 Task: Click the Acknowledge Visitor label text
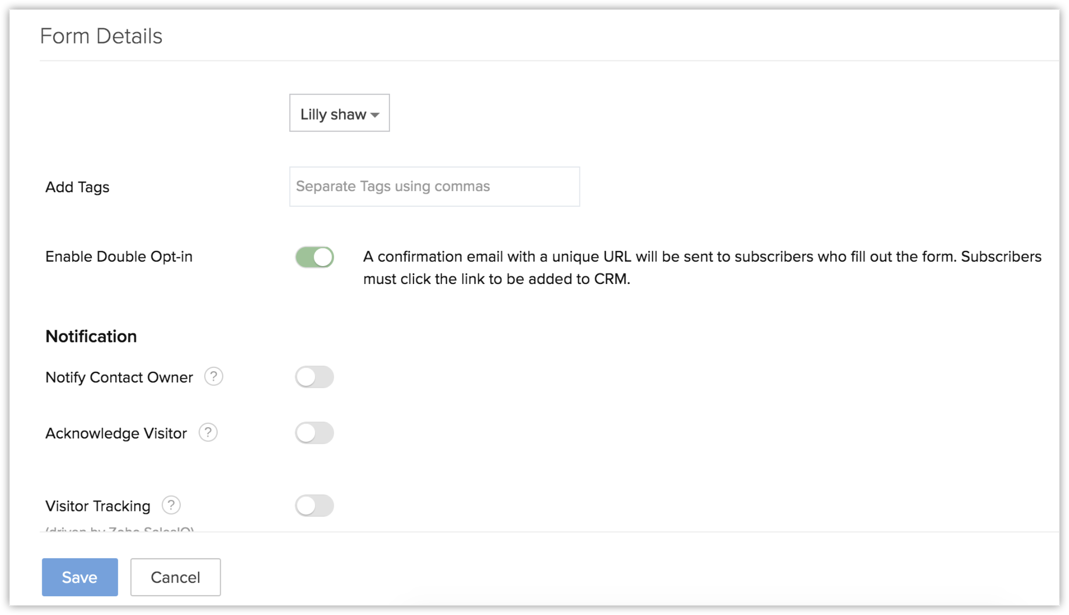click(x=116, y=433)
